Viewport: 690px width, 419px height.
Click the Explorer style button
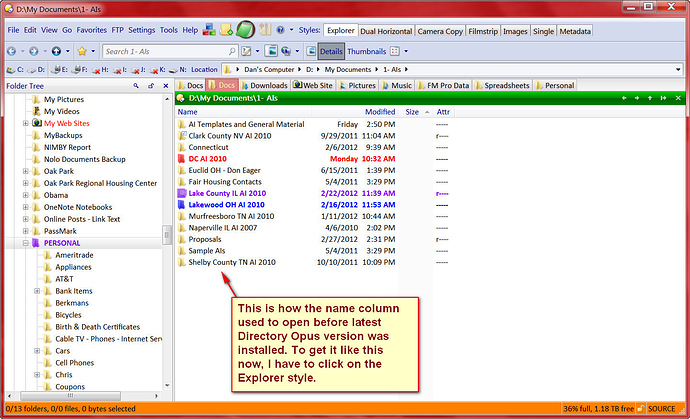coord(341,30)
